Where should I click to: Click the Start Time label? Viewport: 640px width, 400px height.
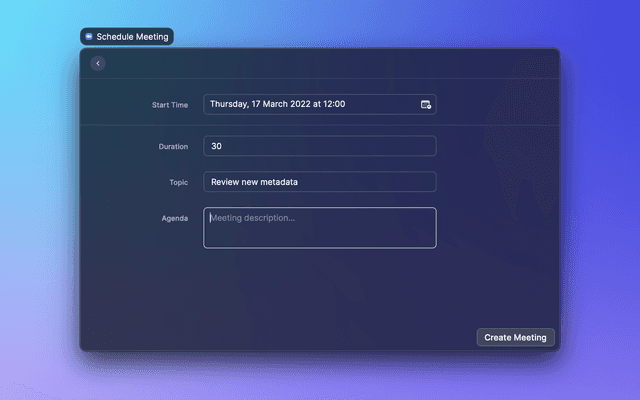click(x=169, y=104)
